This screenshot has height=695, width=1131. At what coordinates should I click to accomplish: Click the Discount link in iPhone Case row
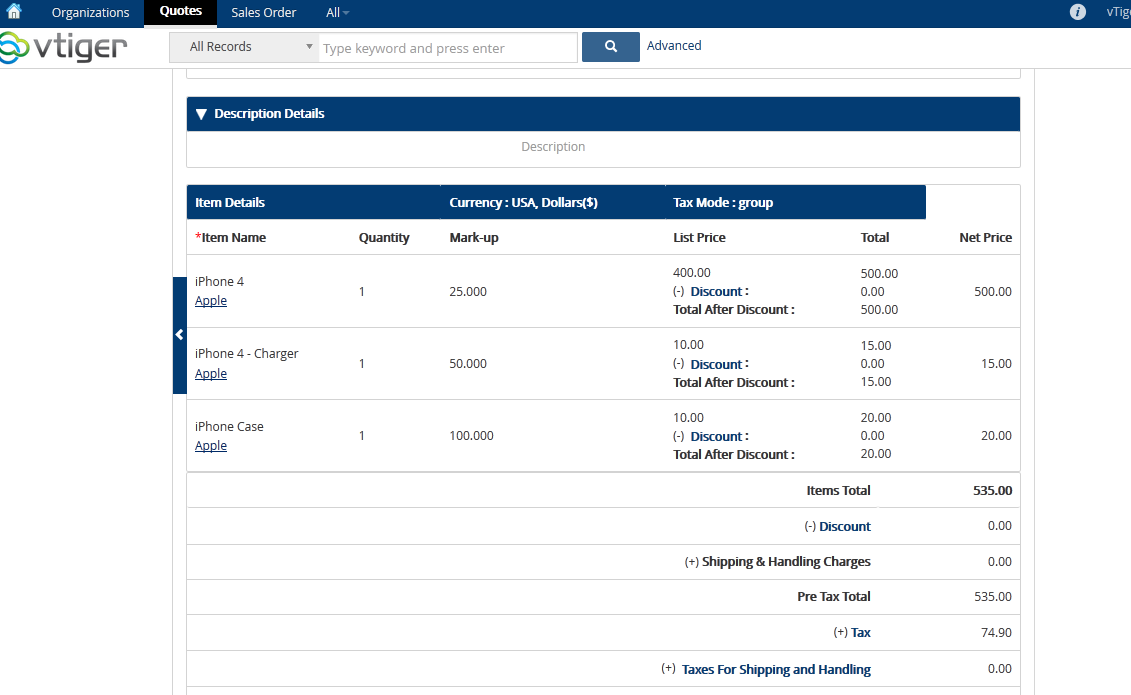click(x=716, y=436)
